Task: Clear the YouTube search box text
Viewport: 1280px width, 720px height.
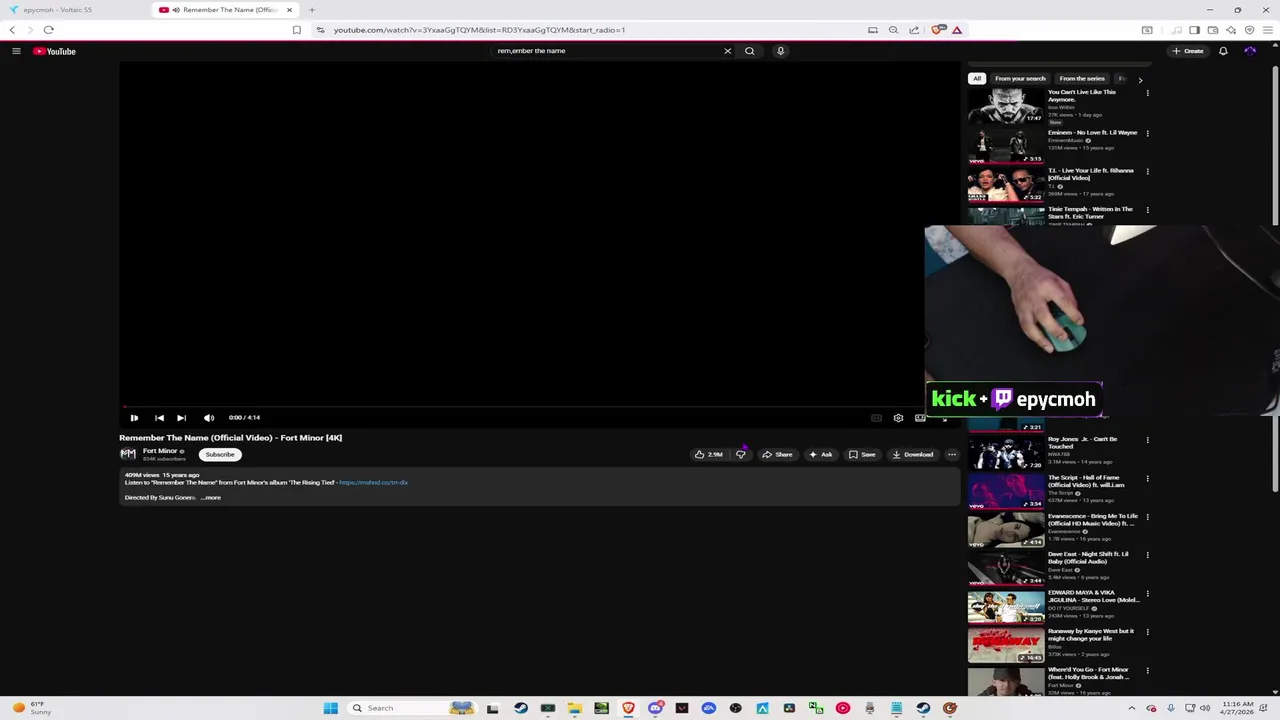Action: coord(727,51)
